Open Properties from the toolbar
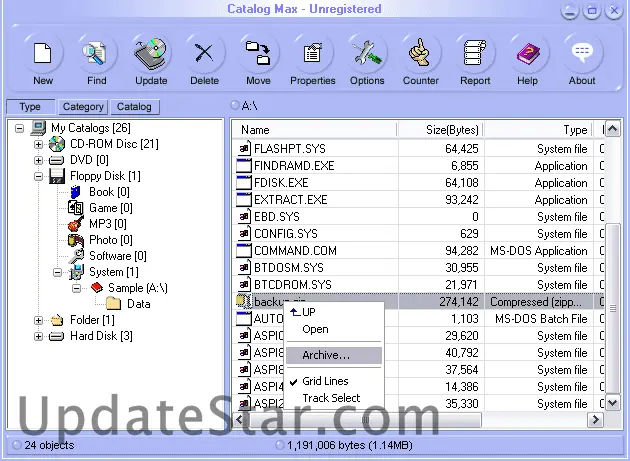This screenshot has height=461, width=630. click(x=313, y=54)
